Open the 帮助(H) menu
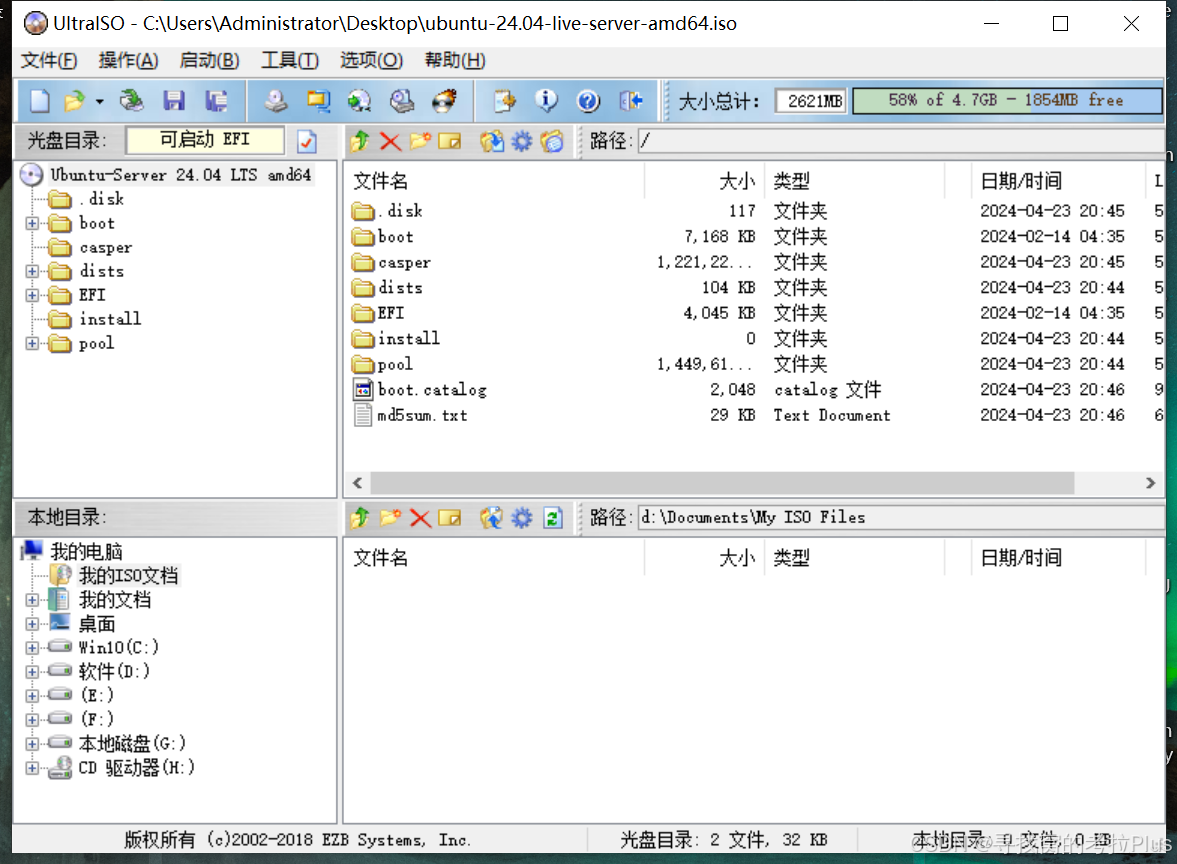Viewport: 1177px width, 864px height. (x=455, y=60)
